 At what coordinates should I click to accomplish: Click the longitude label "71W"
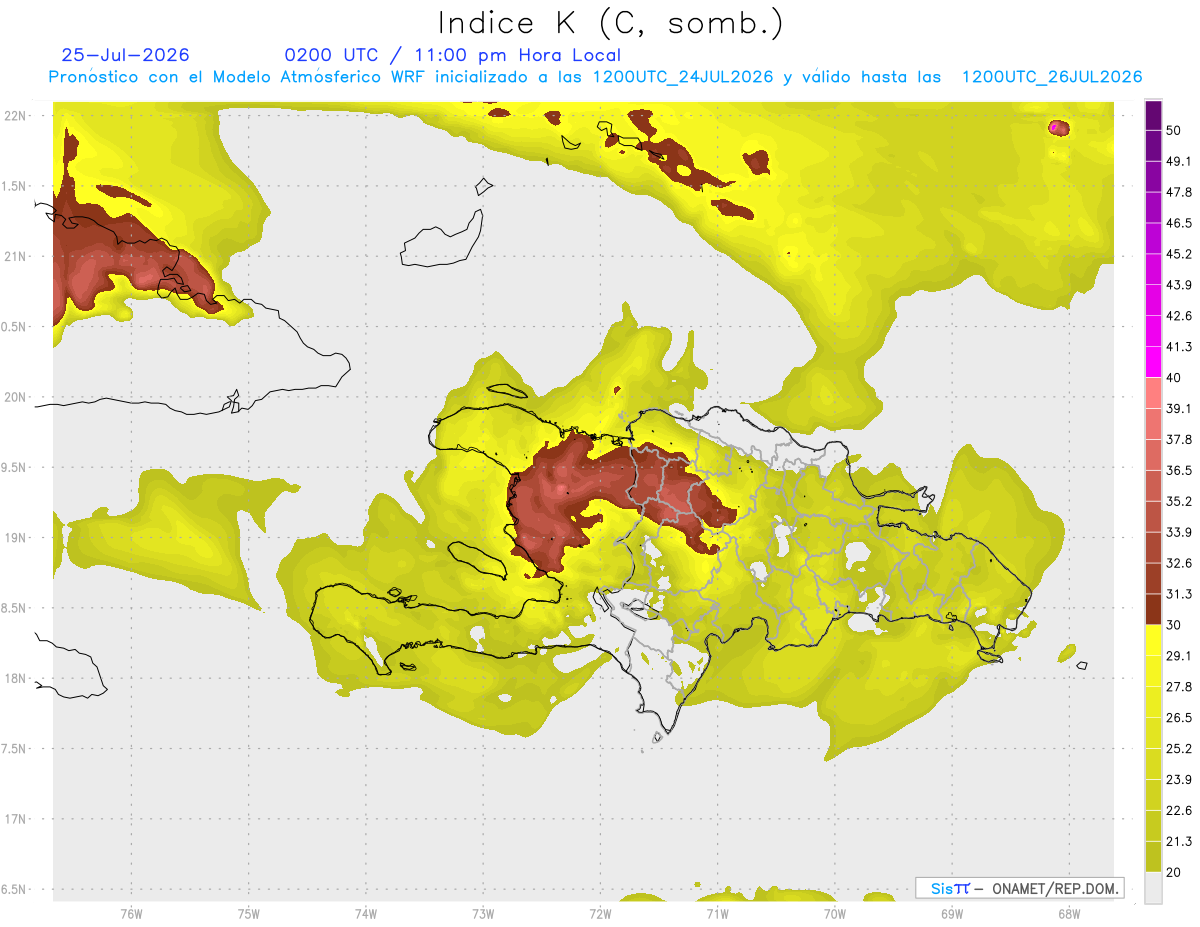click(717, 913)
